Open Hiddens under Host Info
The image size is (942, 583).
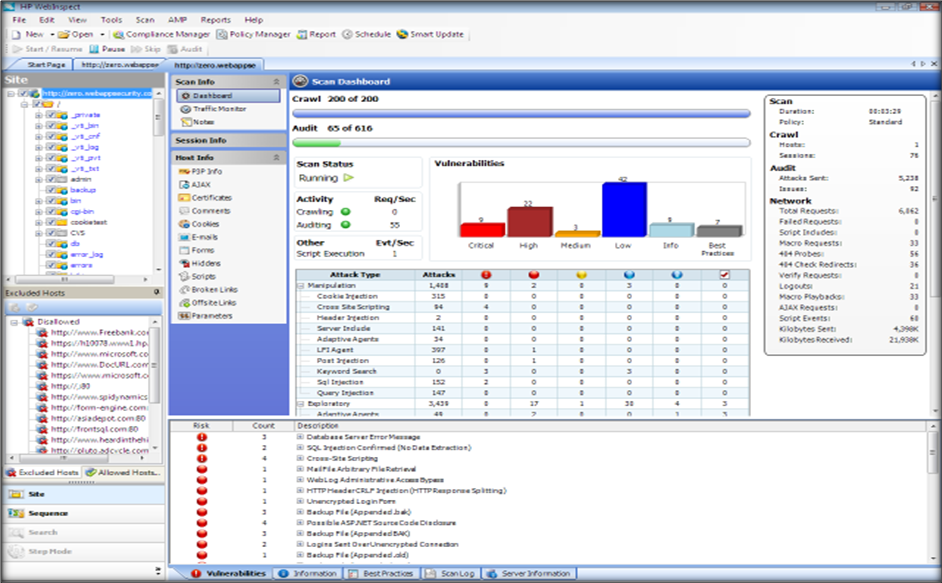199,263
